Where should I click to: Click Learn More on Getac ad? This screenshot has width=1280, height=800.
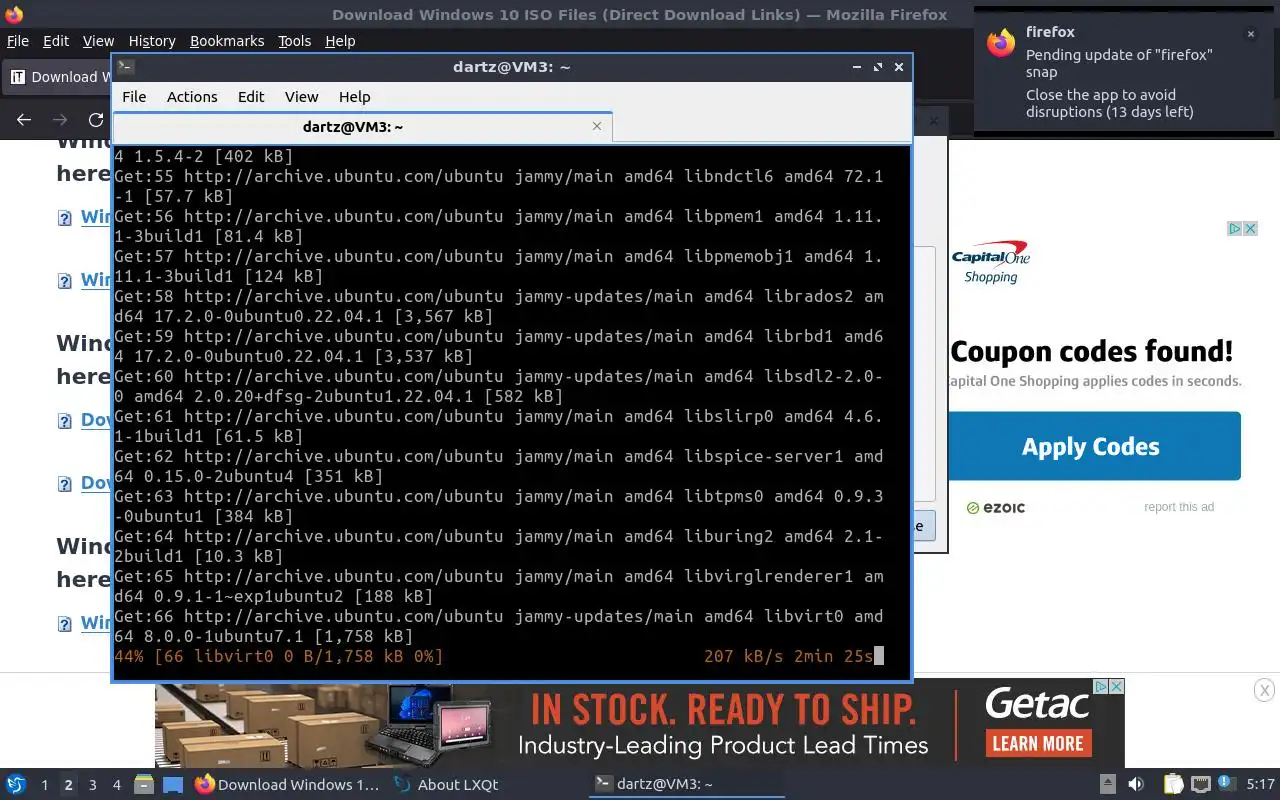click(1037, 743)
